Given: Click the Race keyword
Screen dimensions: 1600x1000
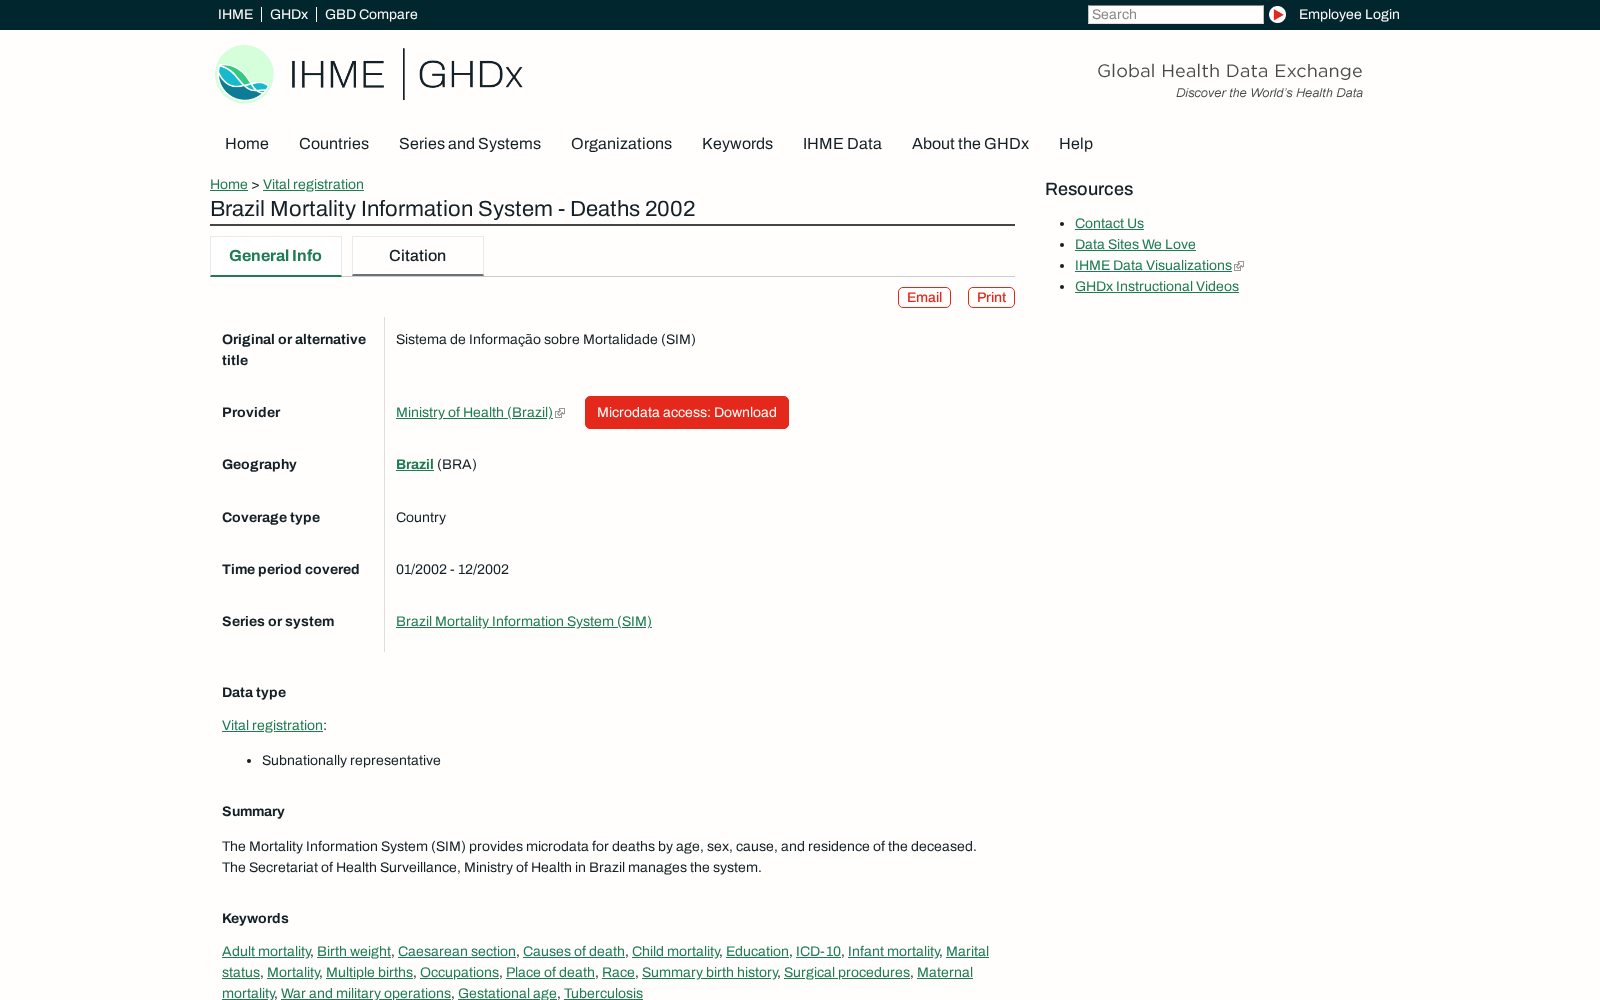Looking at the screenshot, I should click(618, 972).
